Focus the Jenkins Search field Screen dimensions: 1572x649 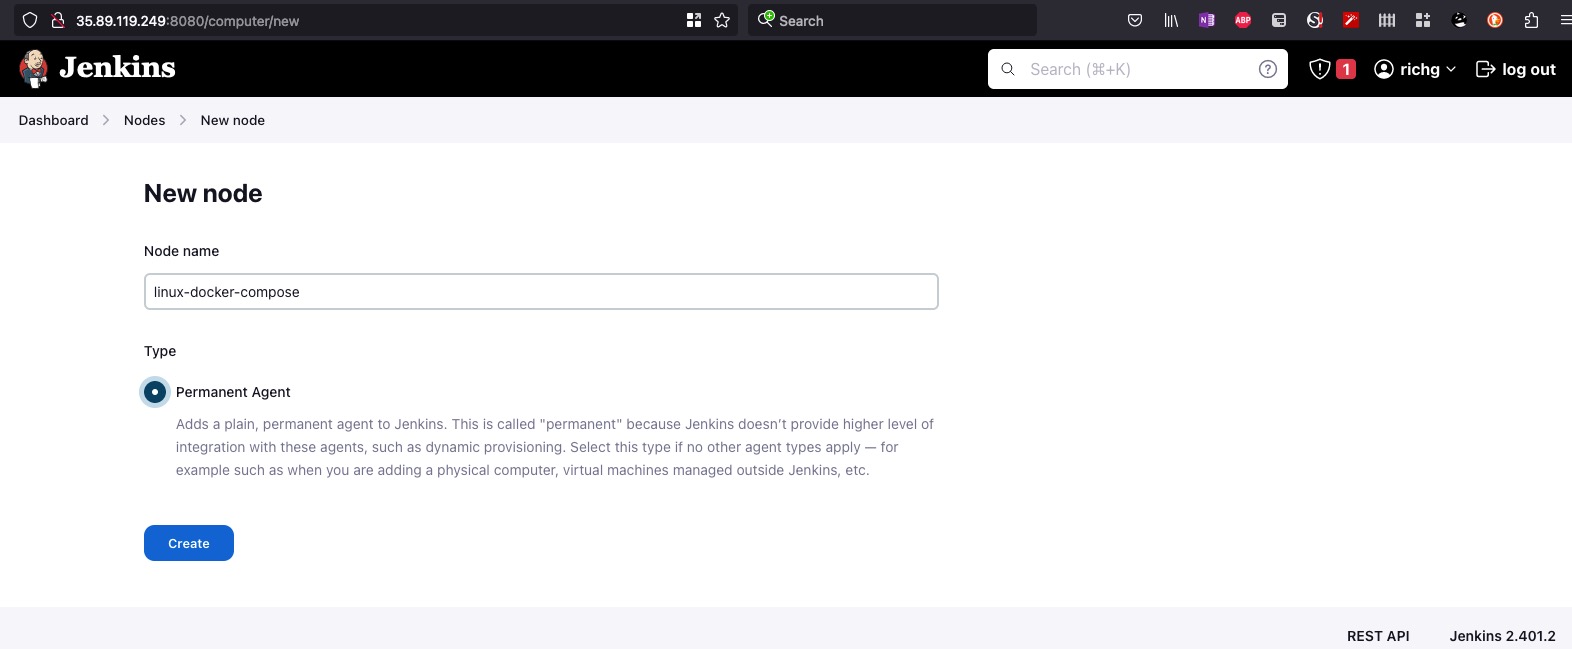coord(1138,69)
